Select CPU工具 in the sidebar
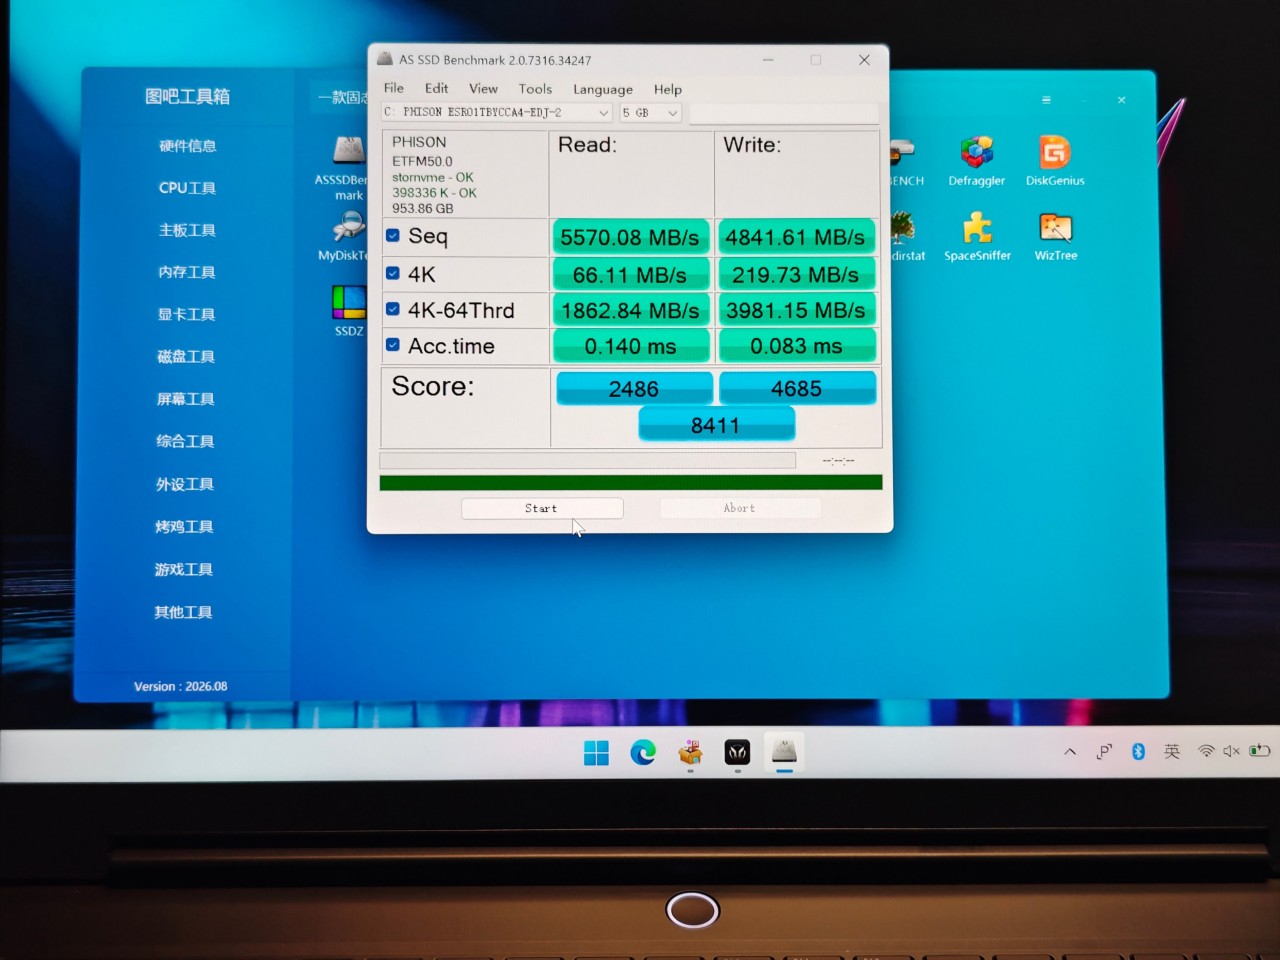Screen dimensions: 1280x960 tap(187, 188)
